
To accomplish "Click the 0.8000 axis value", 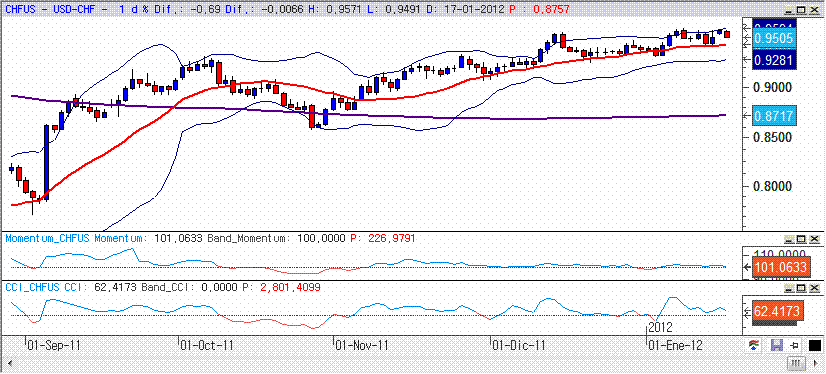I will (x=773, y=186).
